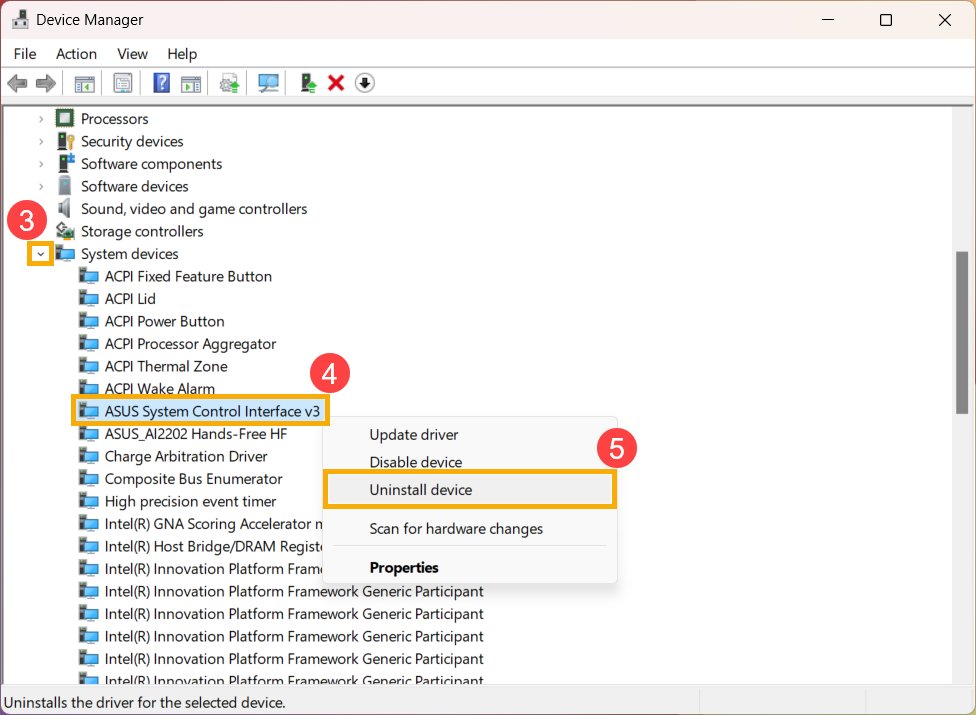Click the Show/Hide Console Tree icon
The image size is (976, 715).
[85, 83]
